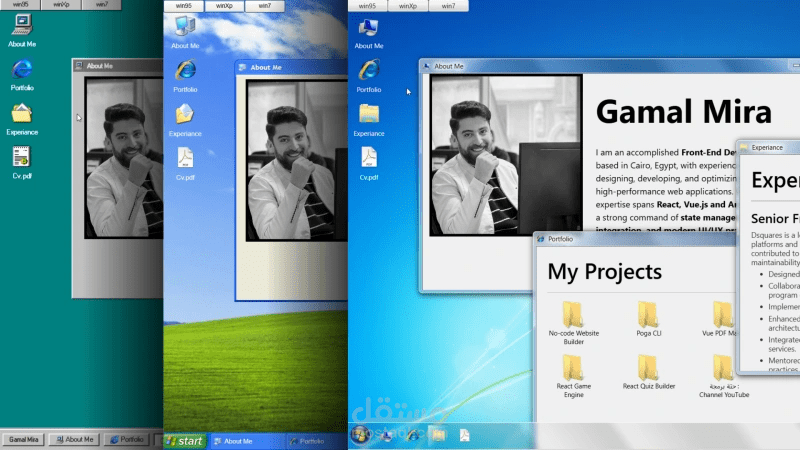Screen dimensions: 800x450
Task: Click folder icon in Win7 taskbar
Action: (x=438, y=435)
